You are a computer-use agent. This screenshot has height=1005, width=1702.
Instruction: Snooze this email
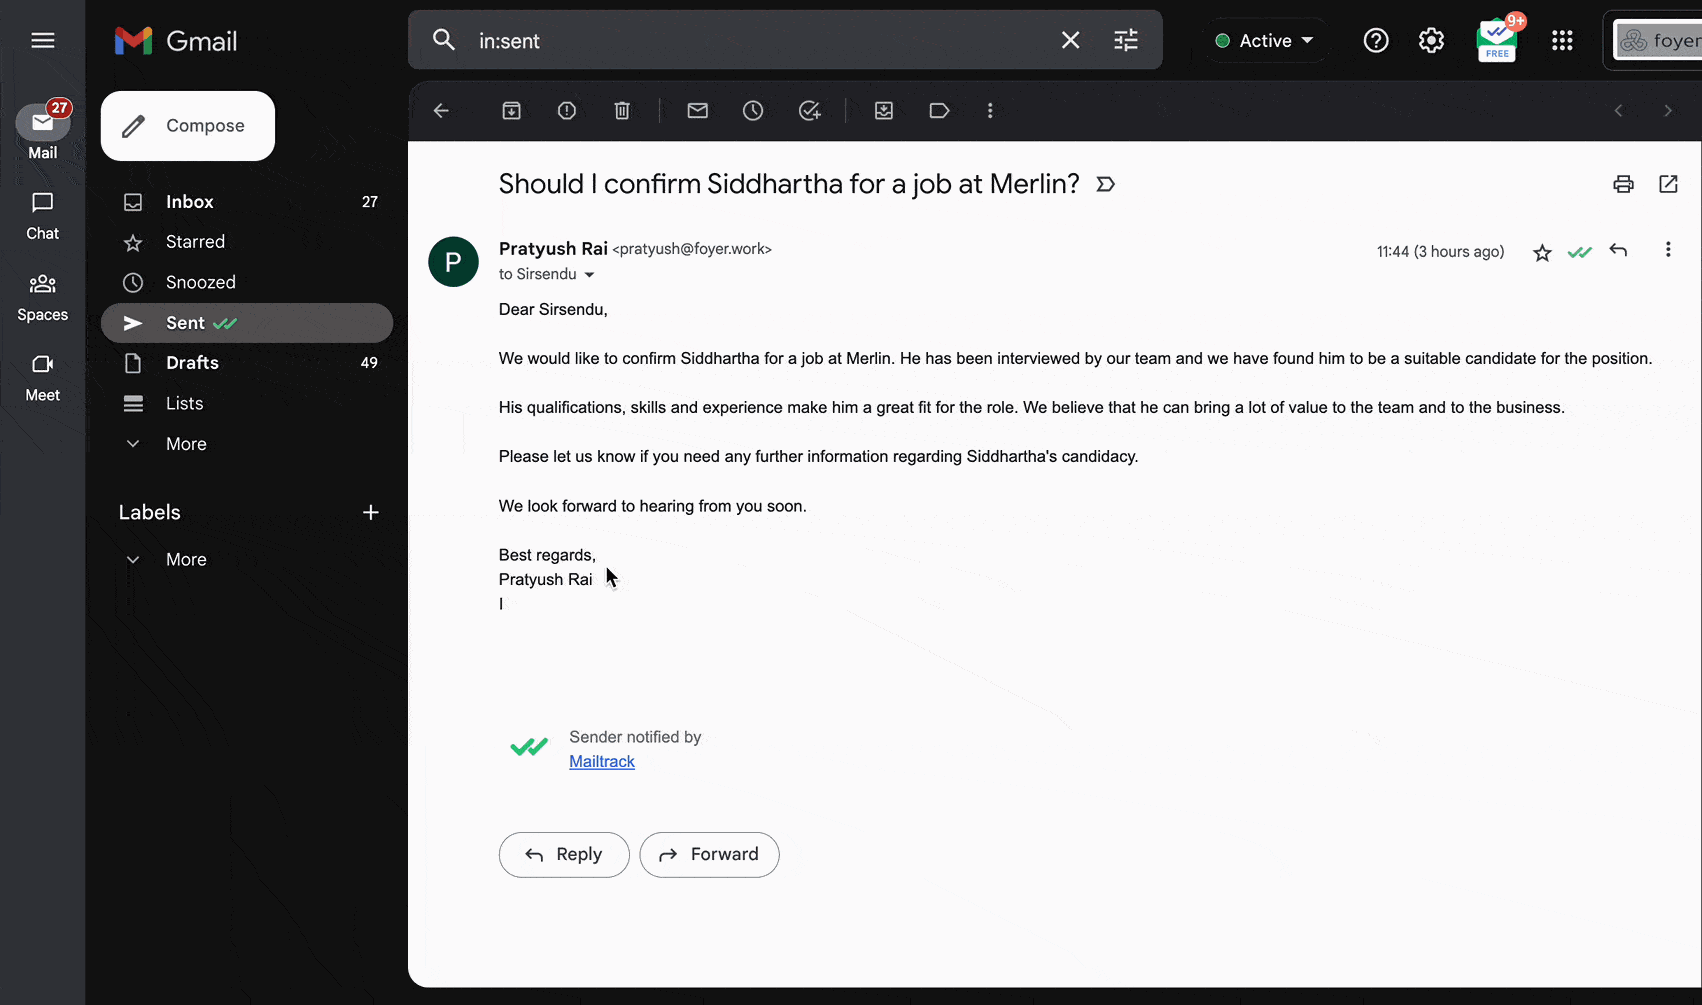pyautogui.click(x=753, y=111)
